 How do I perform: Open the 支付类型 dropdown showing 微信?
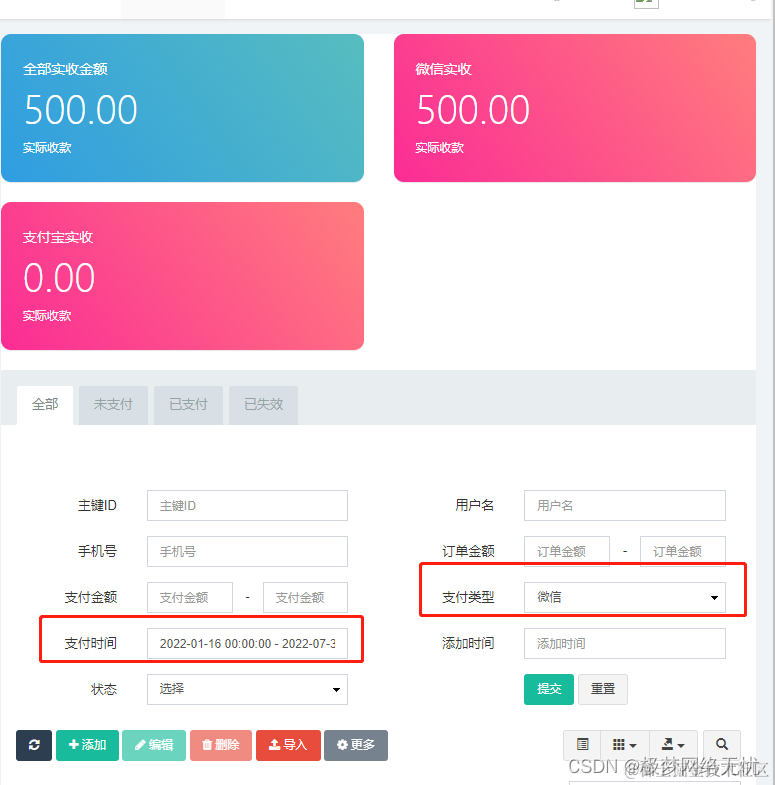pyautogui.click(x=625, y=597)
